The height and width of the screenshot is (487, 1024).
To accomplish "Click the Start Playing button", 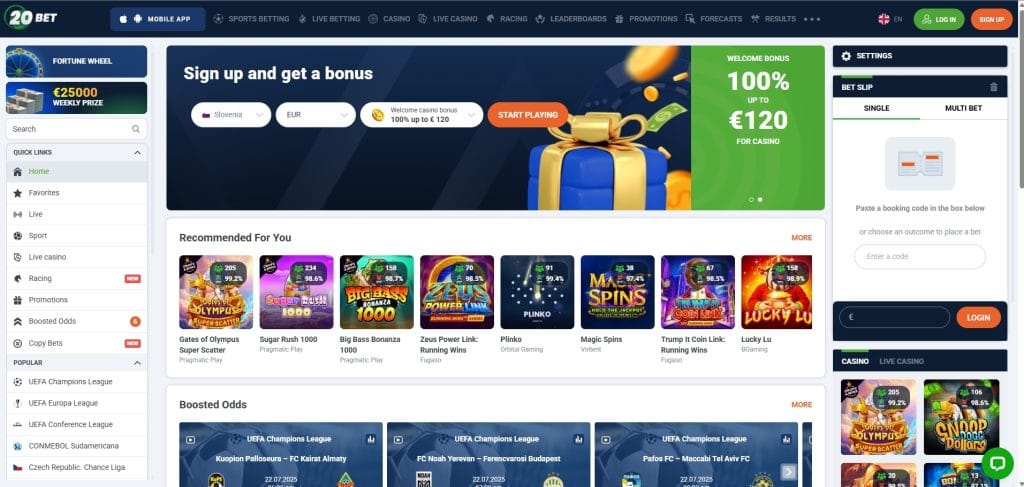I will tap(528, 115).
